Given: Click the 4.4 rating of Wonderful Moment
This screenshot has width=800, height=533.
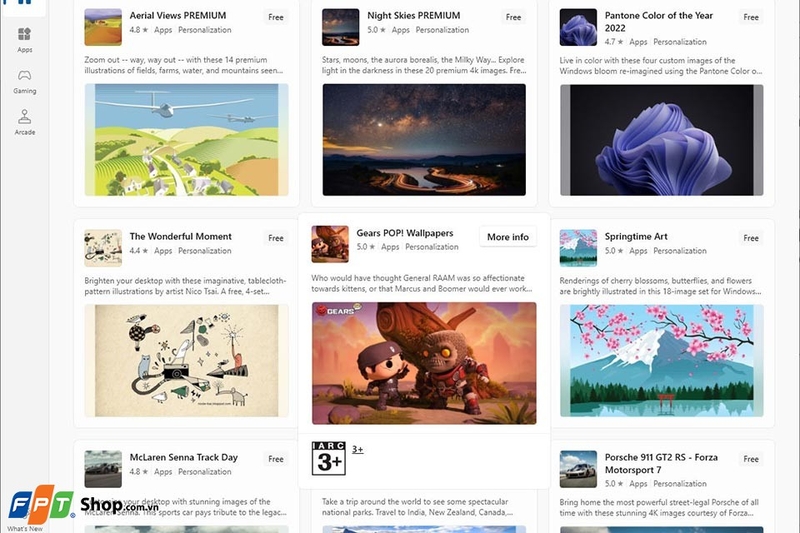Looking at the screenshot, I should pos(138,250).
